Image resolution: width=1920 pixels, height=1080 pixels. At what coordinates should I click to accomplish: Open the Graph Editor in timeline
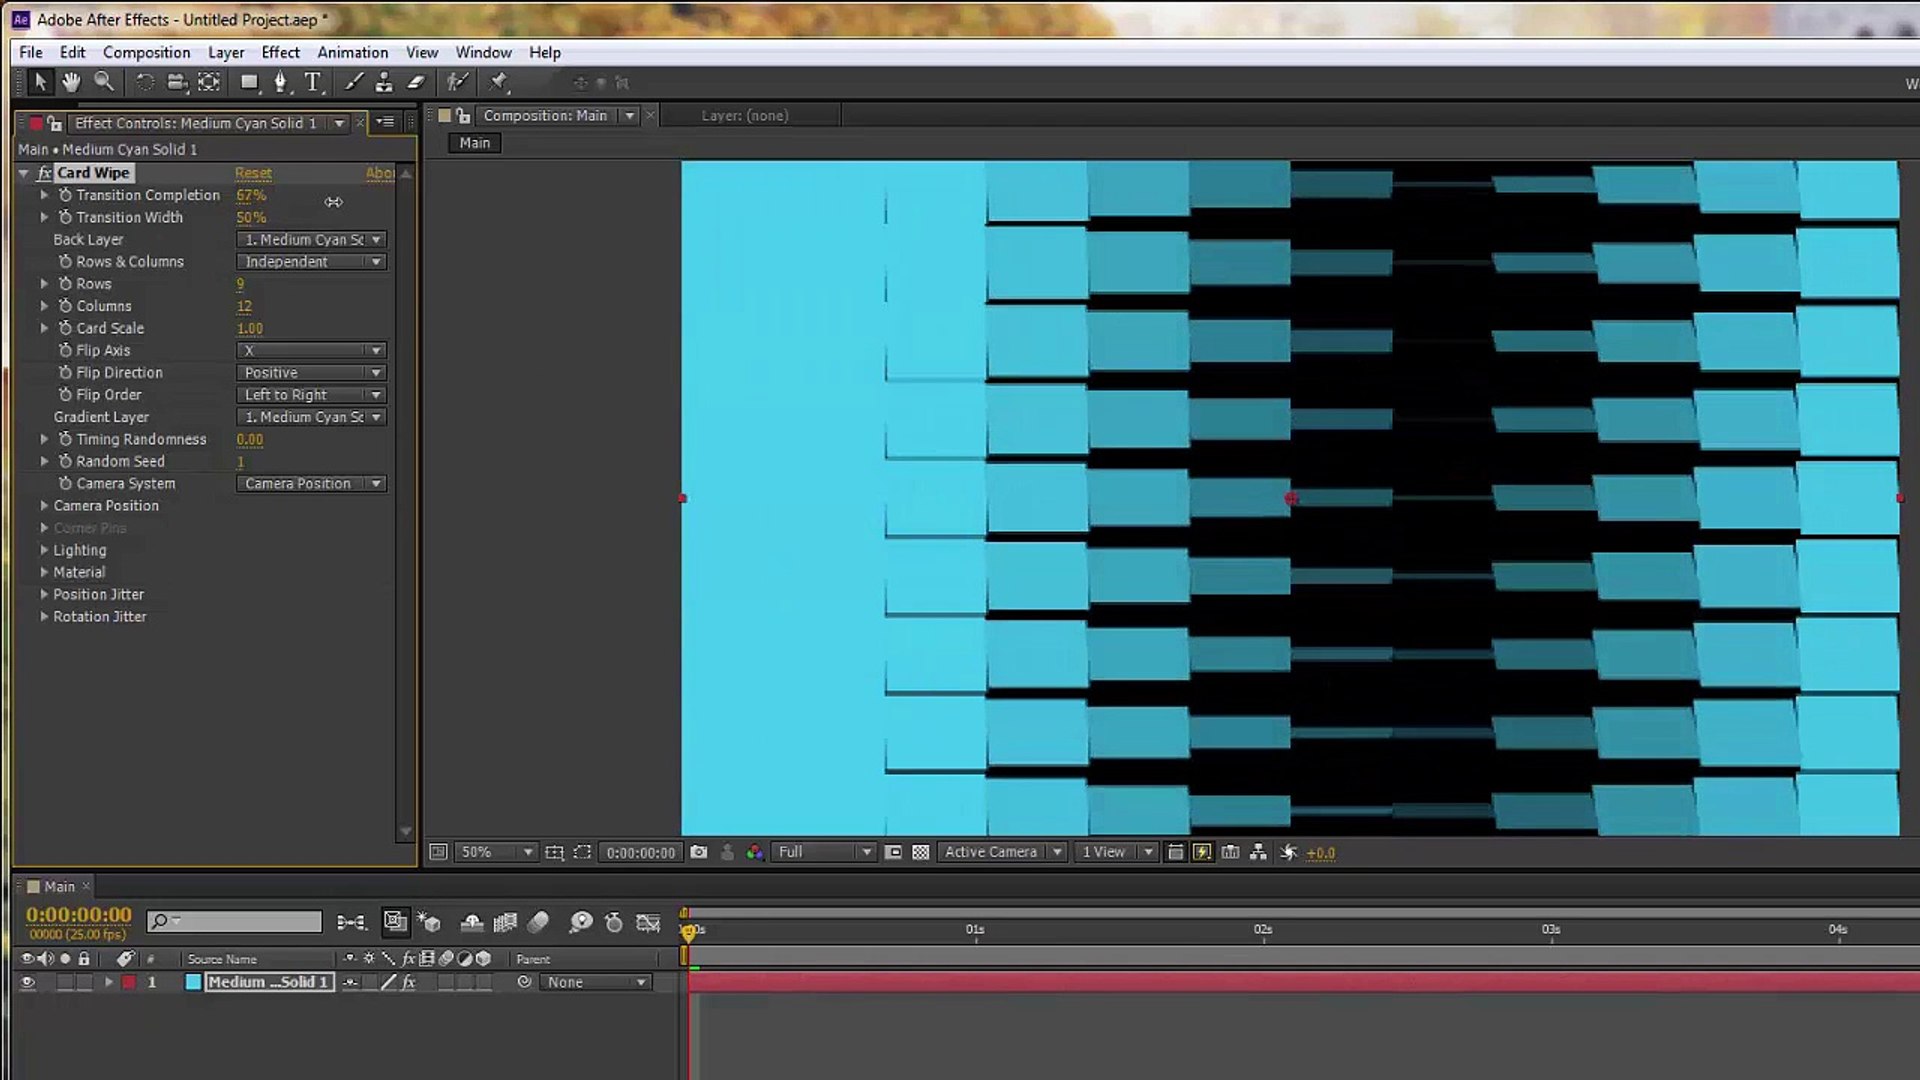coord(648,922)
